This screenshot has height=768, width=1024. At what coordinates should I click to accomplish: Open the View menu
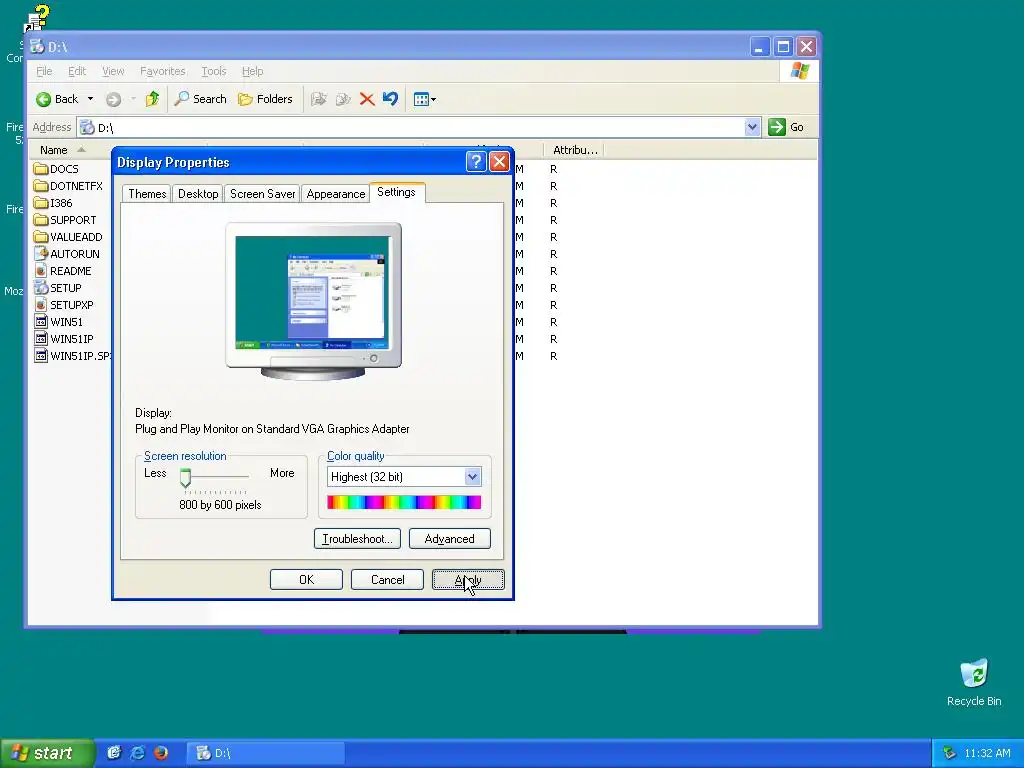click(113, 71)
